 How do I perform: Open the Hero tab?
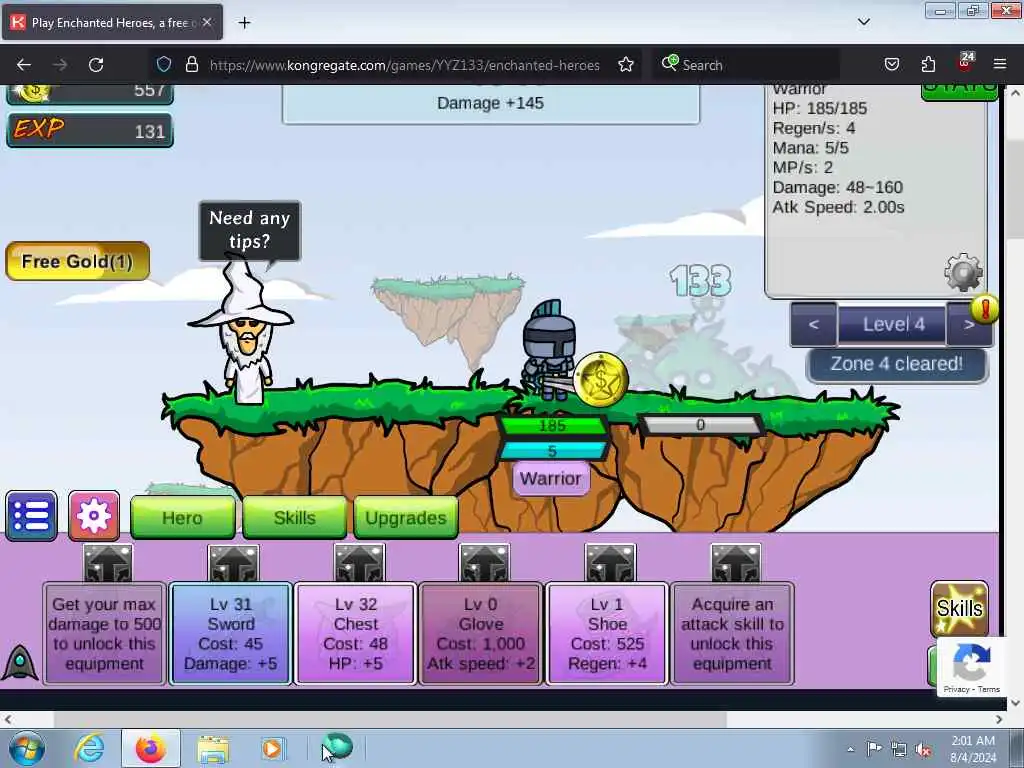pyautogui.click(x=183, y=517)
